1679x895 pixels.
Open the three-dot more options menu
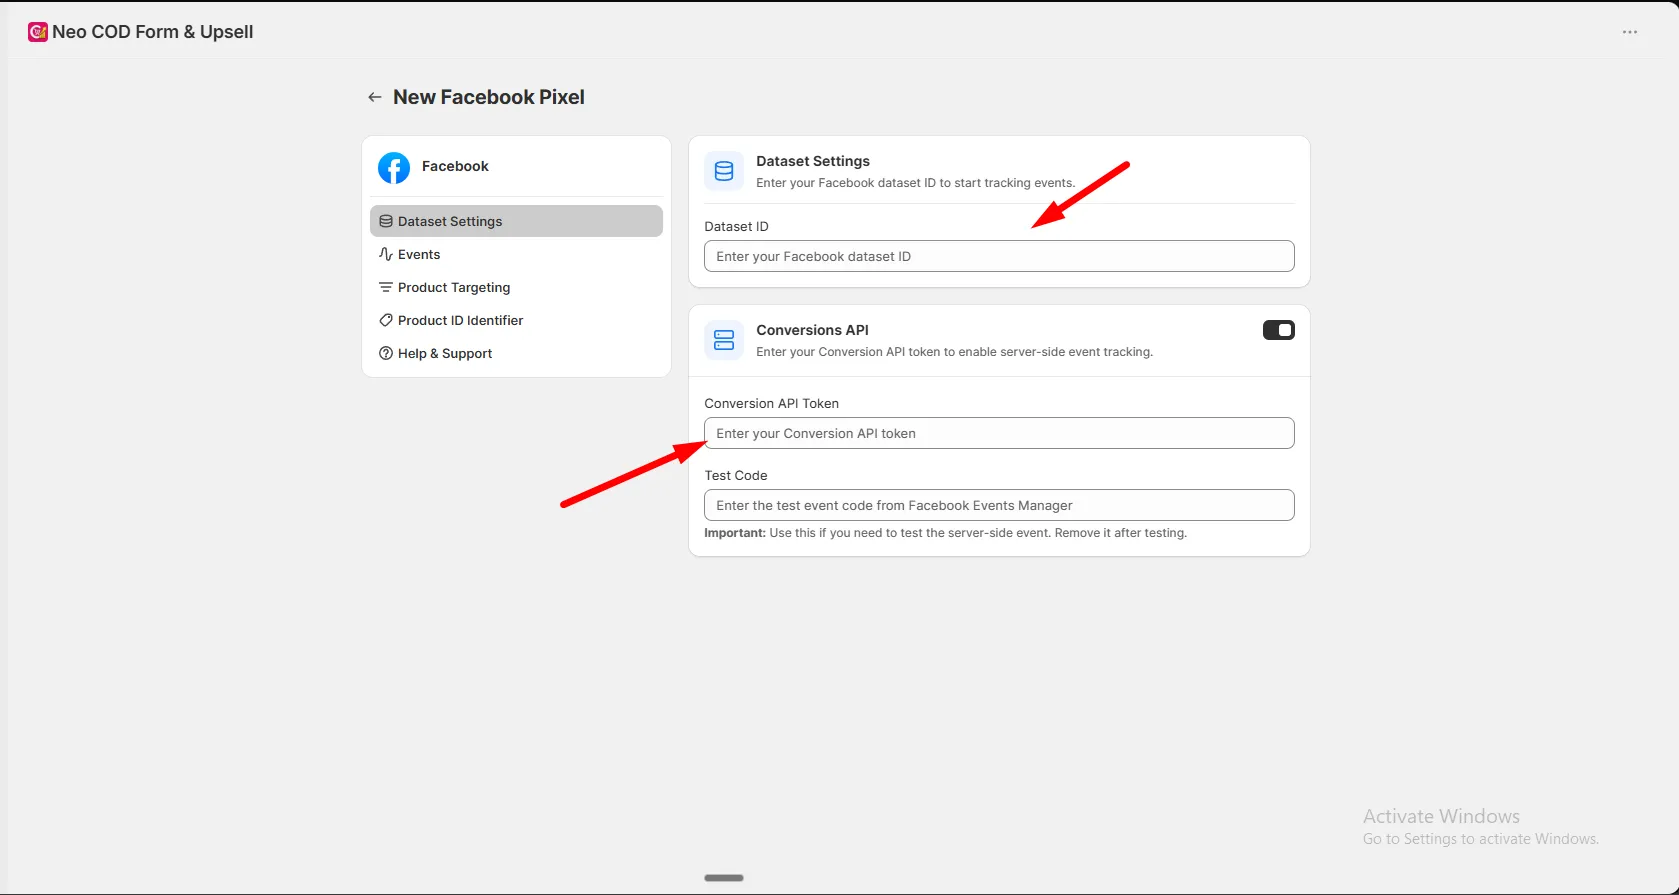click(1630, 32)
